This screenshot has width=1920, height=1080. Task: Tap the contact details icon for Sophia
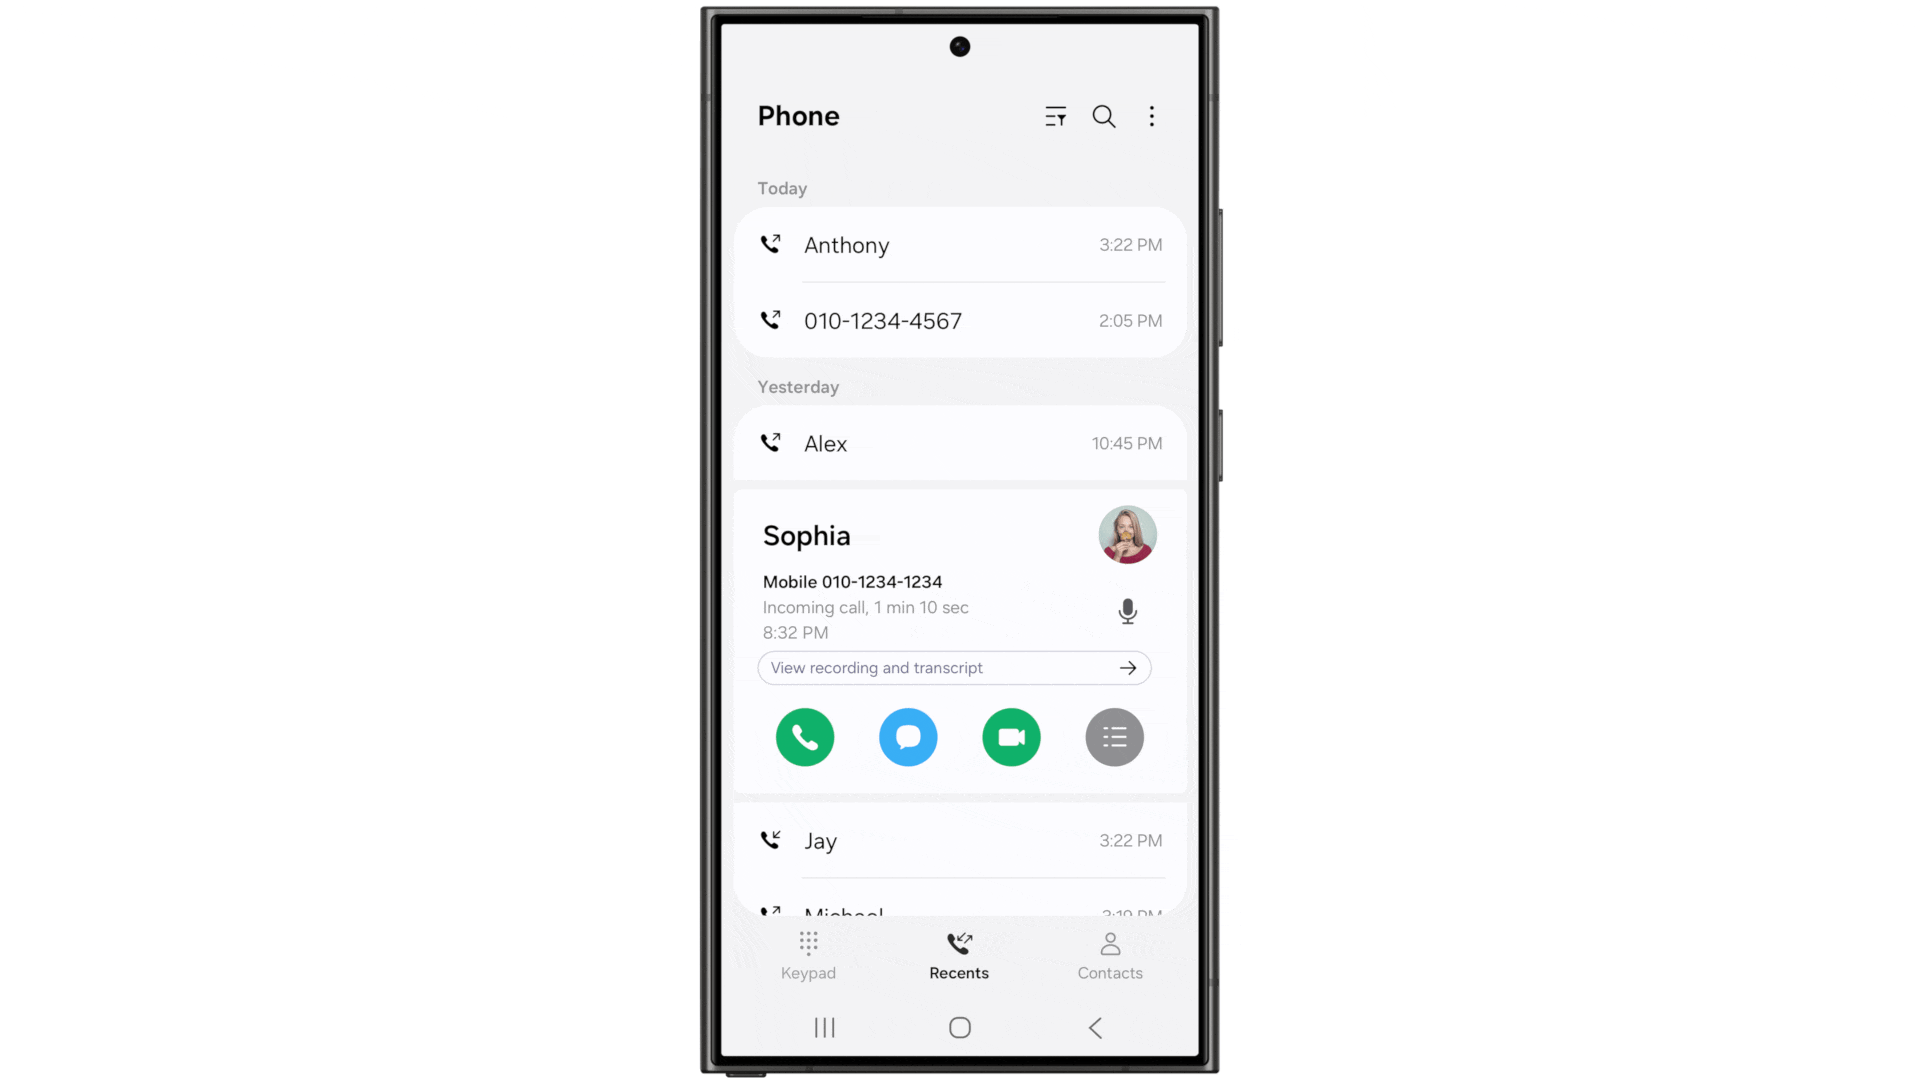[1114, 737]
